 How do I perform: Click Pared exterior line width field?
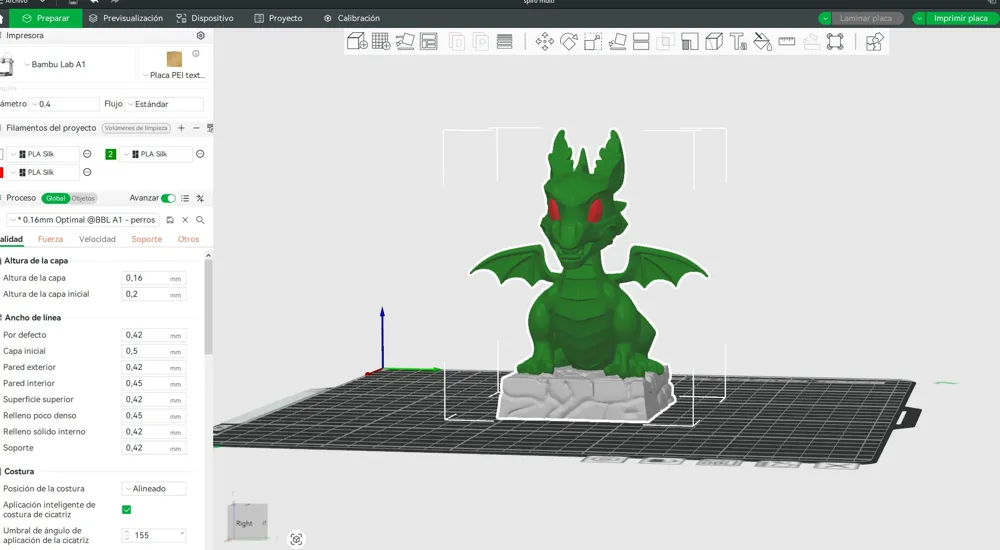click(x=154, y=368)
